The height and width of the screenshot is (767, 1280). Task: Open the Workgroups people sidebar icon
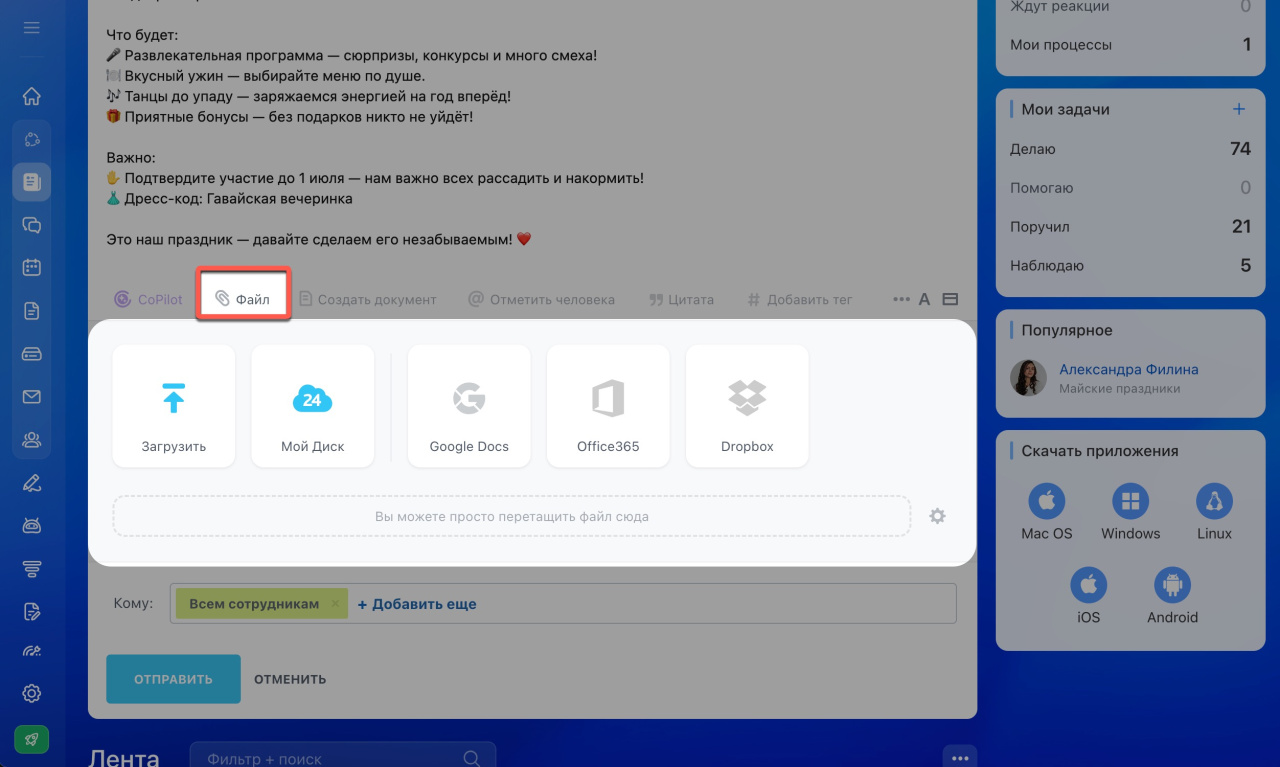click(31, 439)
